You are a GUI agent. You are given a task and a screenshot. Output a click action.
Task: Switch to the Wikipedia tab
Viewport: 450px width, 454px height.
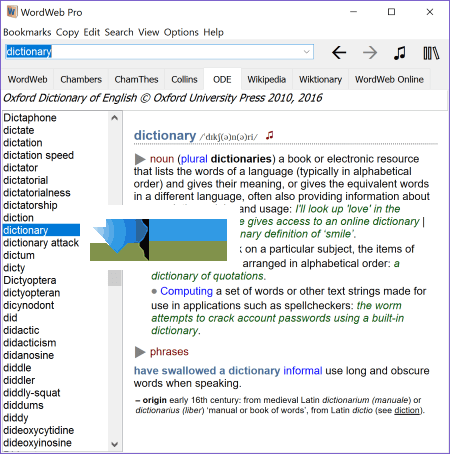(267, 79)
